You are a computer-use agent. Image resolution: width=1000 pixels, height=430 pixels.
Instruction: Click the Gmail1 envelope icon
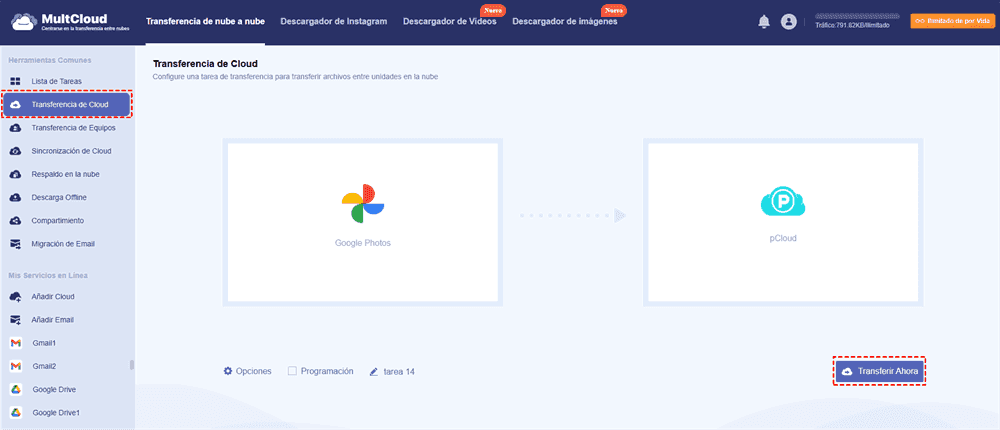click(16, 343)
